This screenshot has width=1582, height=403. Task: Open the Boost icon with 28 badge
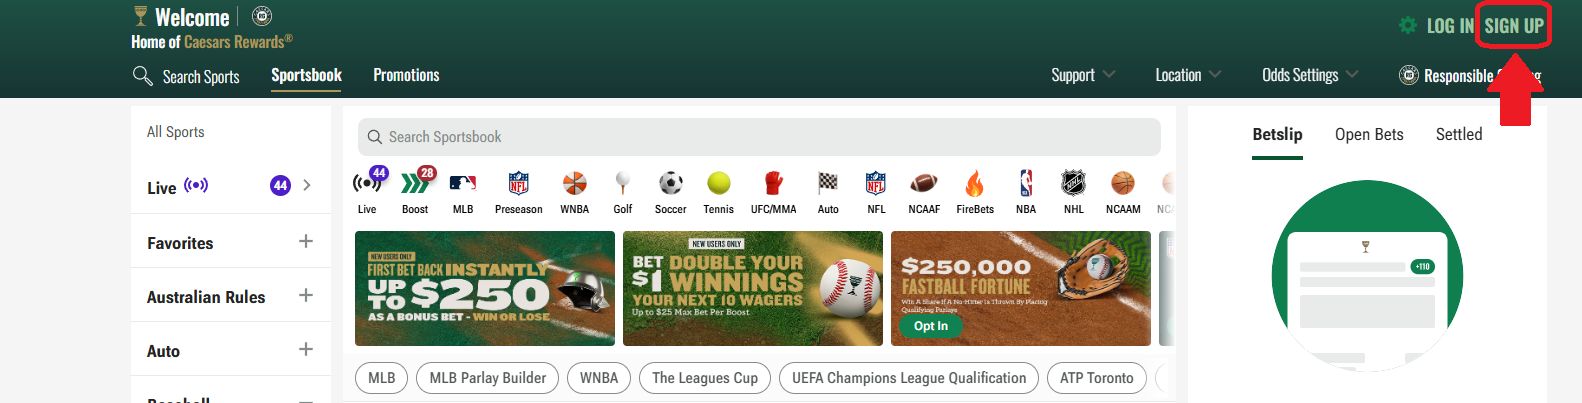(x=416, y=182)
